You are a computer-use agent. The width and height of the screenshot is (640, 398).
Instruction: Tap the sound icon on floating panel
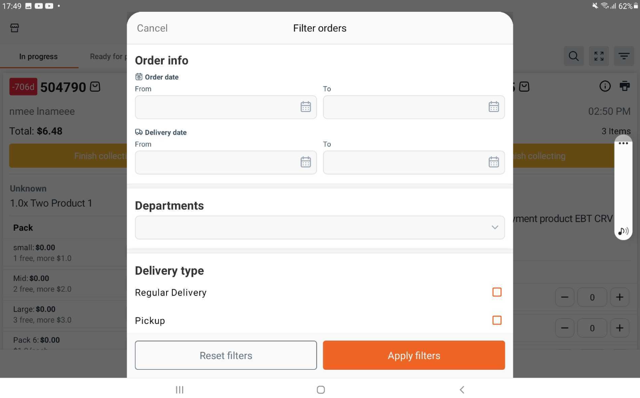point(623,231)
